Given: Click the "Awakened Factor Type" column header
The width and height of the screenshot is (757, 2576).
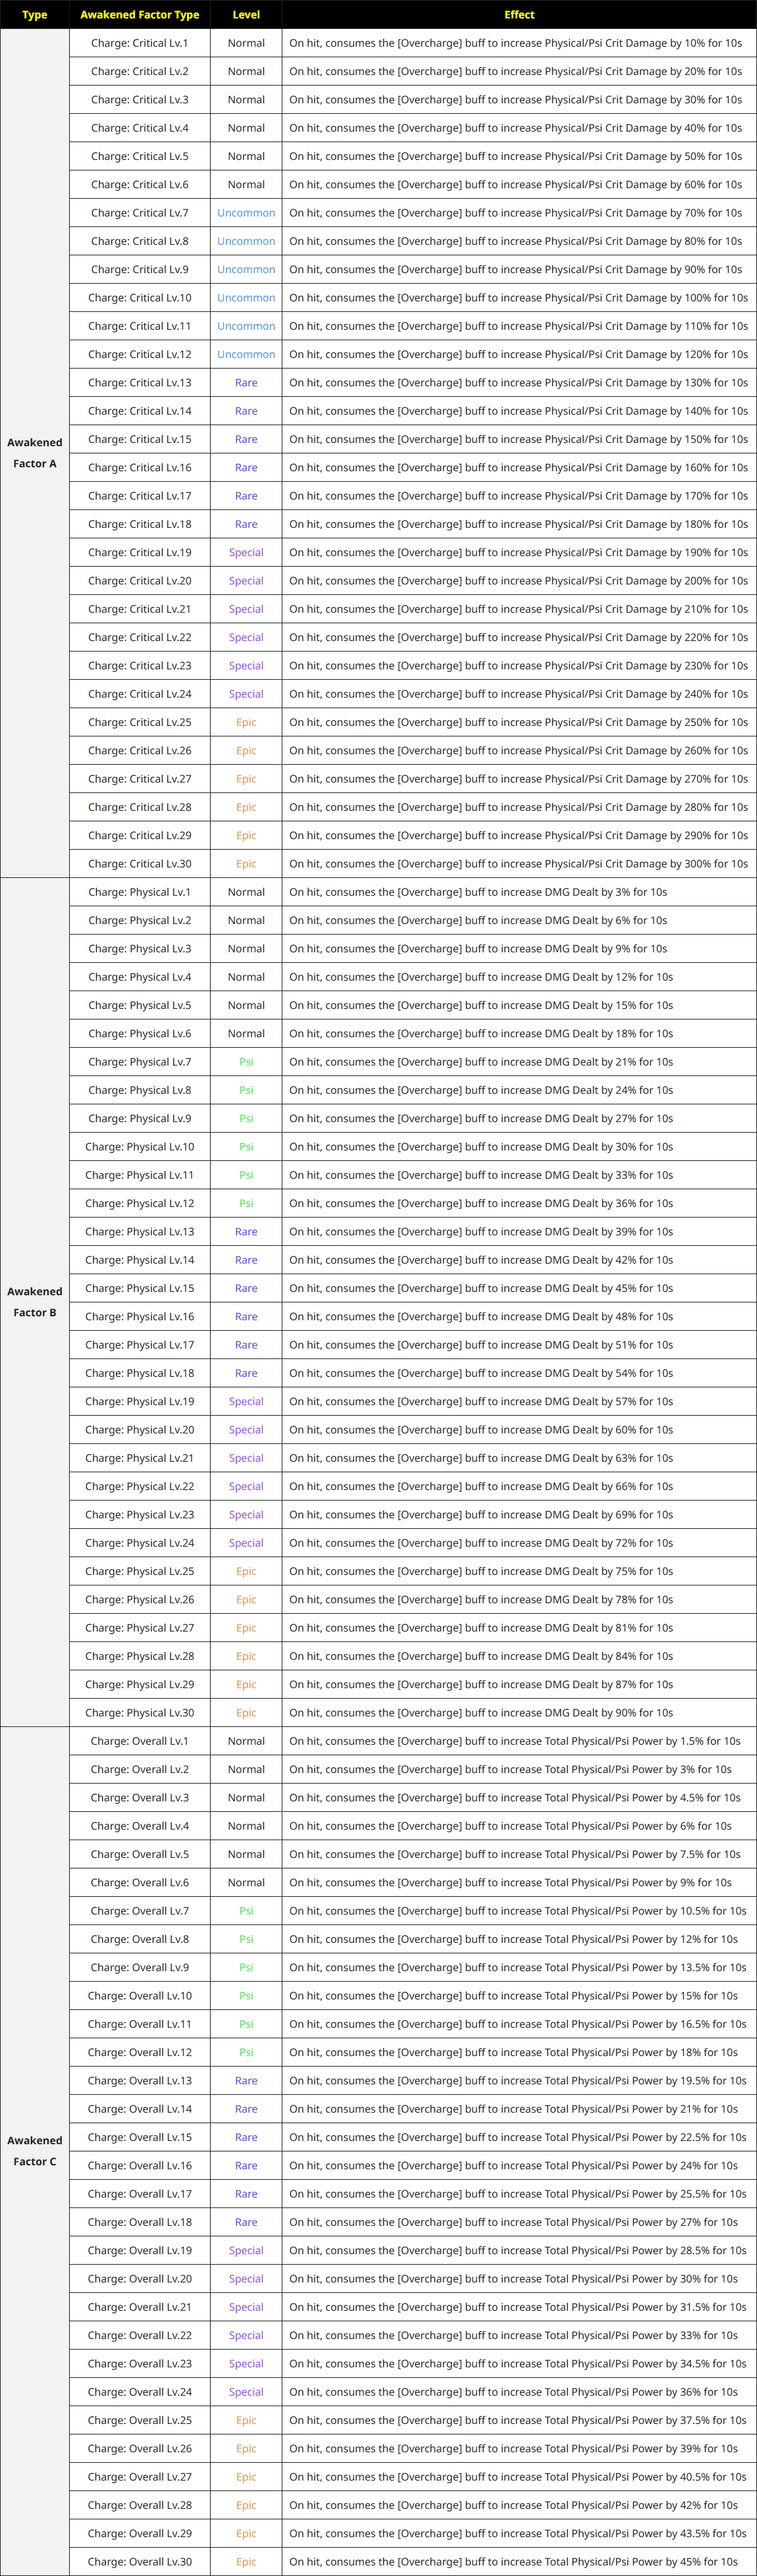Looking at the screenshot, I should pyautogui.click(x=140, y=15).
